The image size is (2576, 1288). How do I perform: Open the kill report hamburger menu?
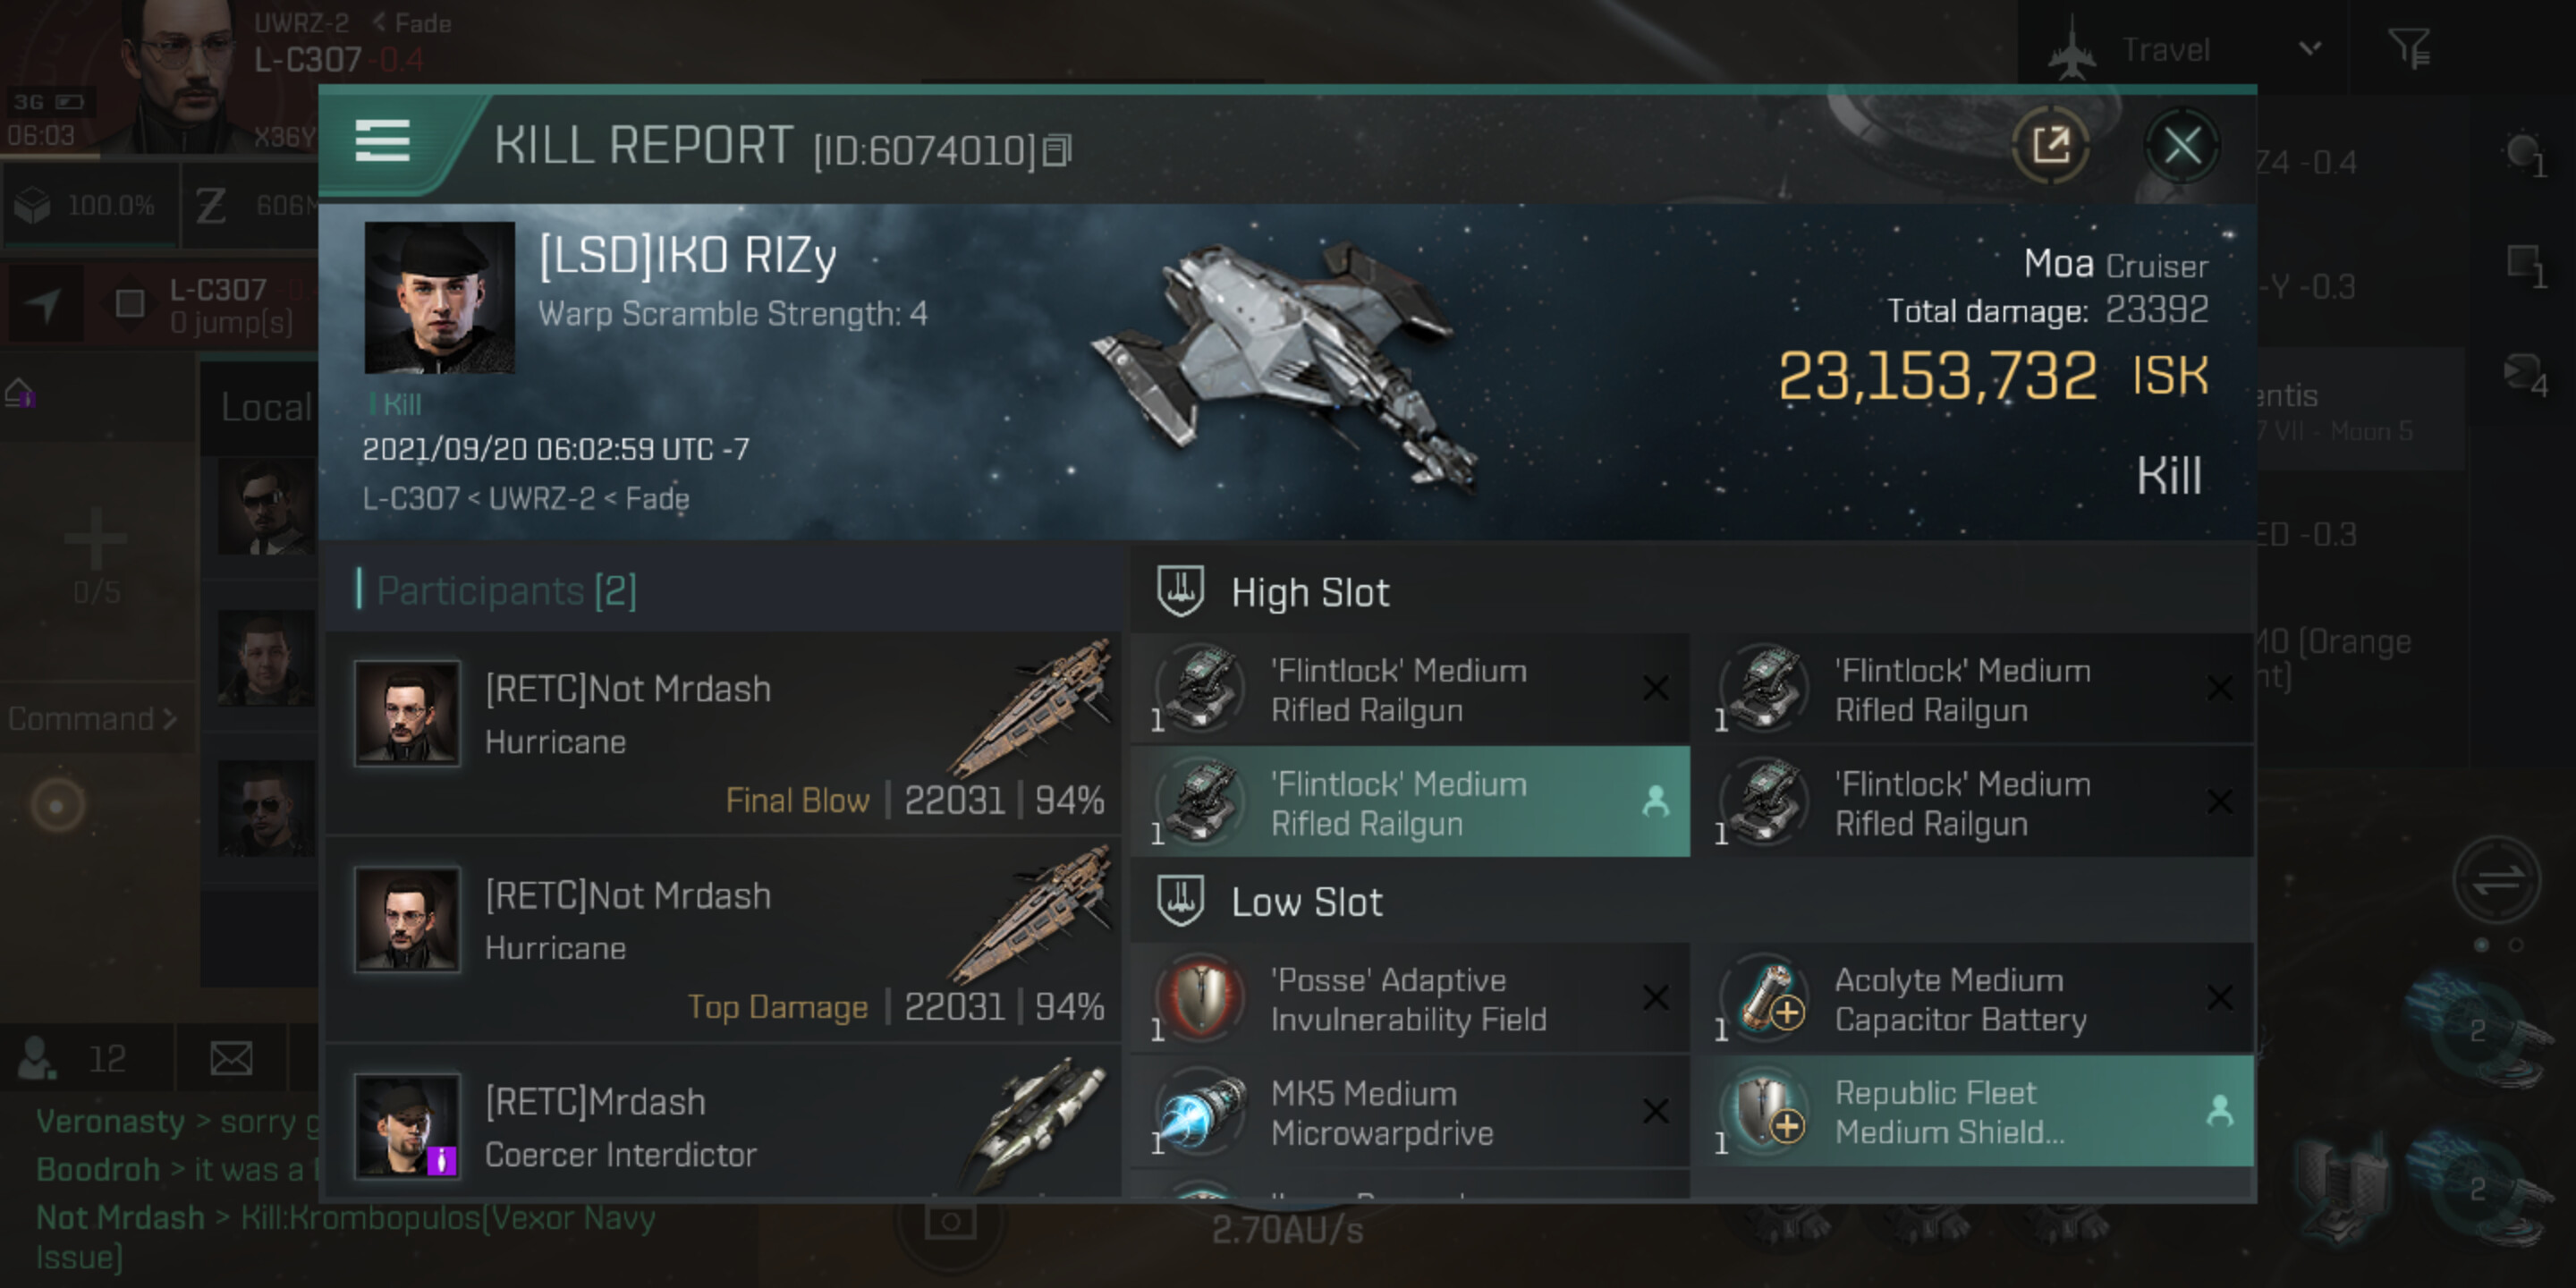tap(382, 142)
